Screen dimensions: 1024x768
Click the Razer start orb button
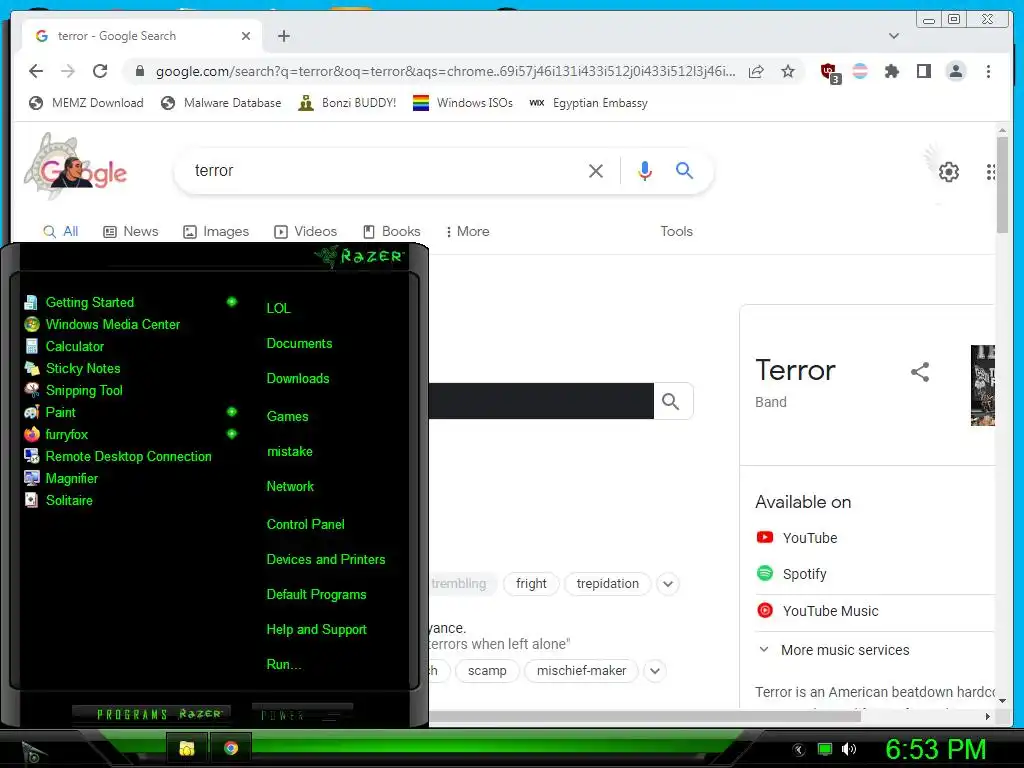(x=33, y=752)
